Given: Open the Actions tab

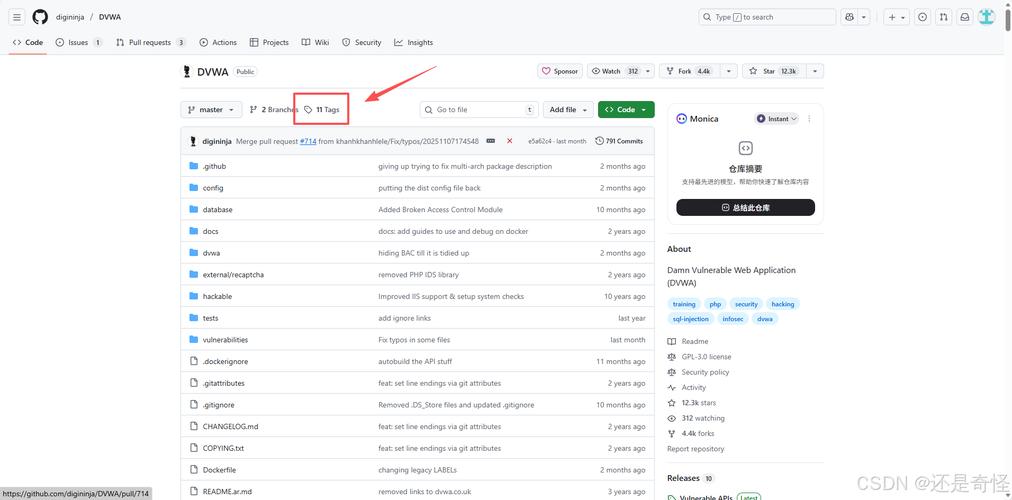Looking at the screenshot, I should 218,43.
